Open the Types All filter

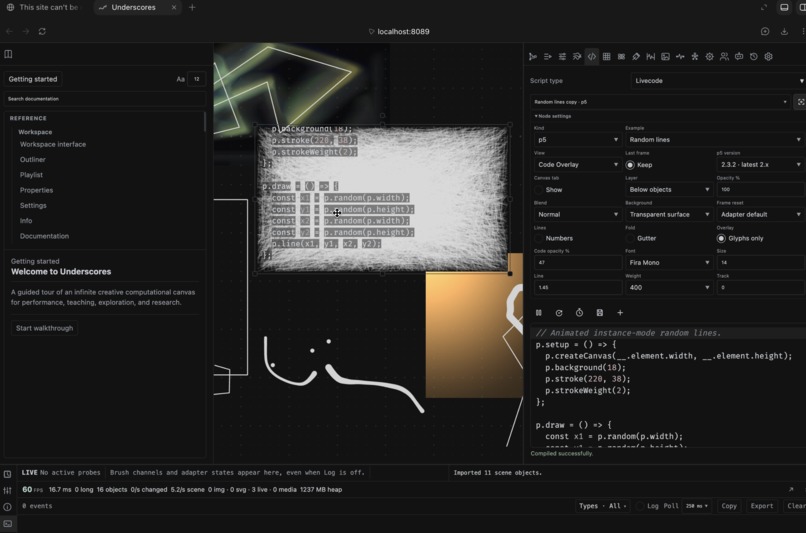(x=602, y=506)
